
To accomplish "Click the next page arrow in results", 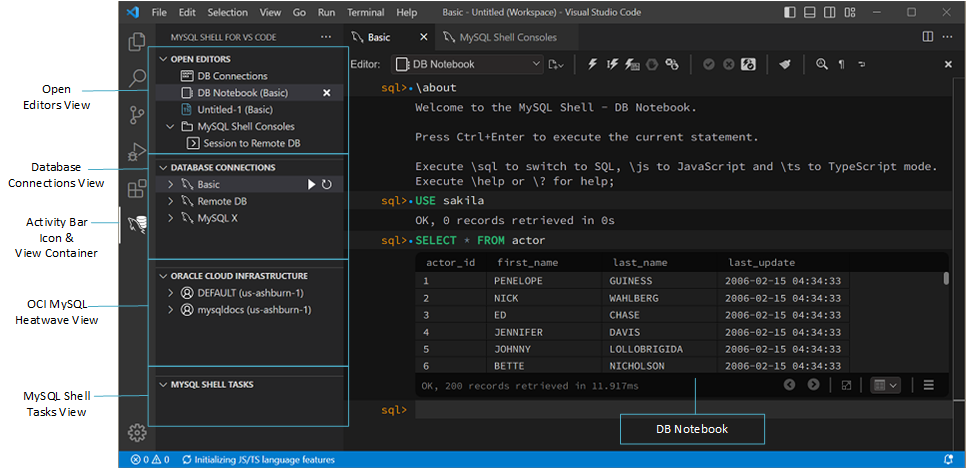I will [x=813, y=385].
